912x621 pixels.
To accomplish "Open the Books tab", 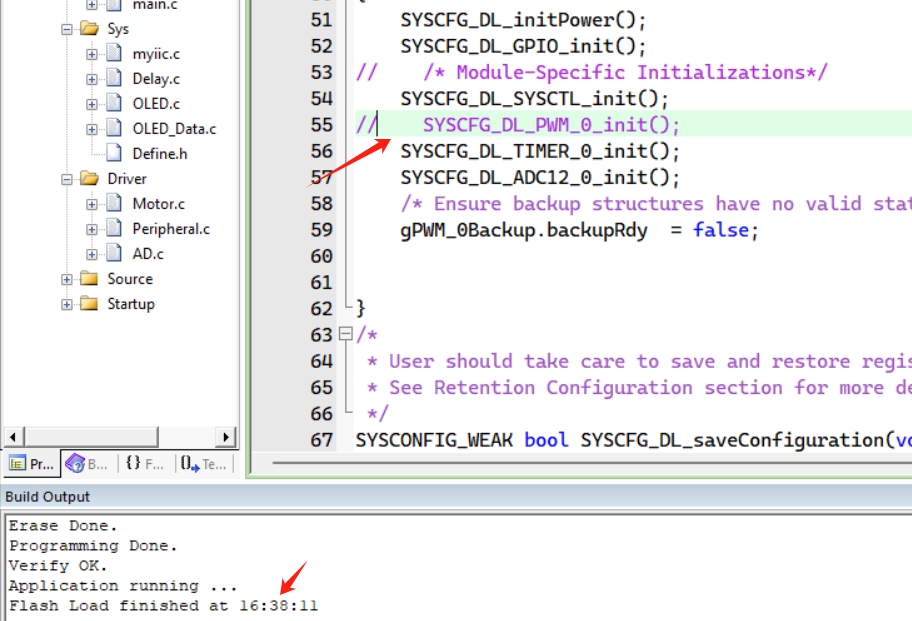I will pyautogui.click(x=88, y=464).
